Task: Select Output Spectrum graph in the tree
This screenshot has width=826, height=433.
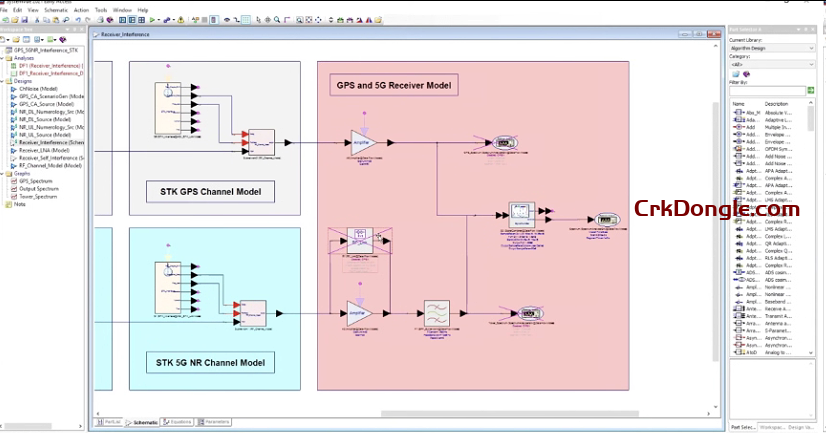Action: (40, 189)
